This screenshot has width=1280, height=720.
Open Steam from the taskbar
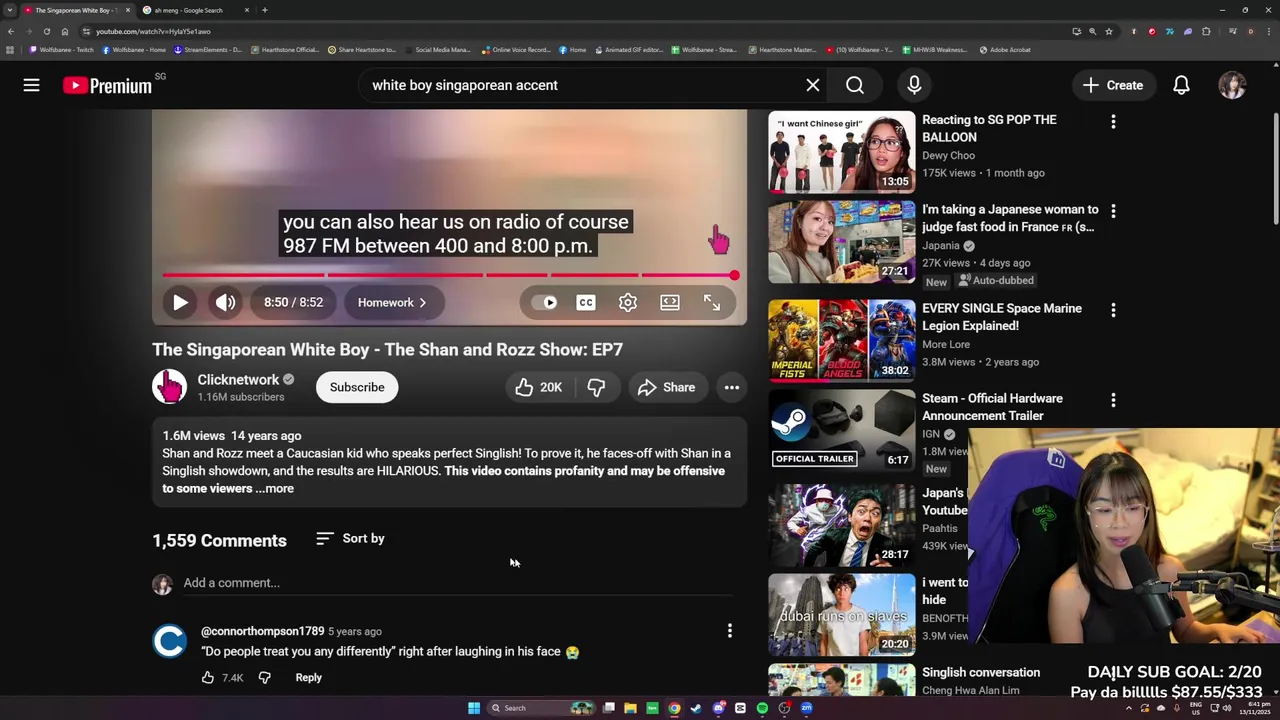pyautogui.click(x=696, y=708)
